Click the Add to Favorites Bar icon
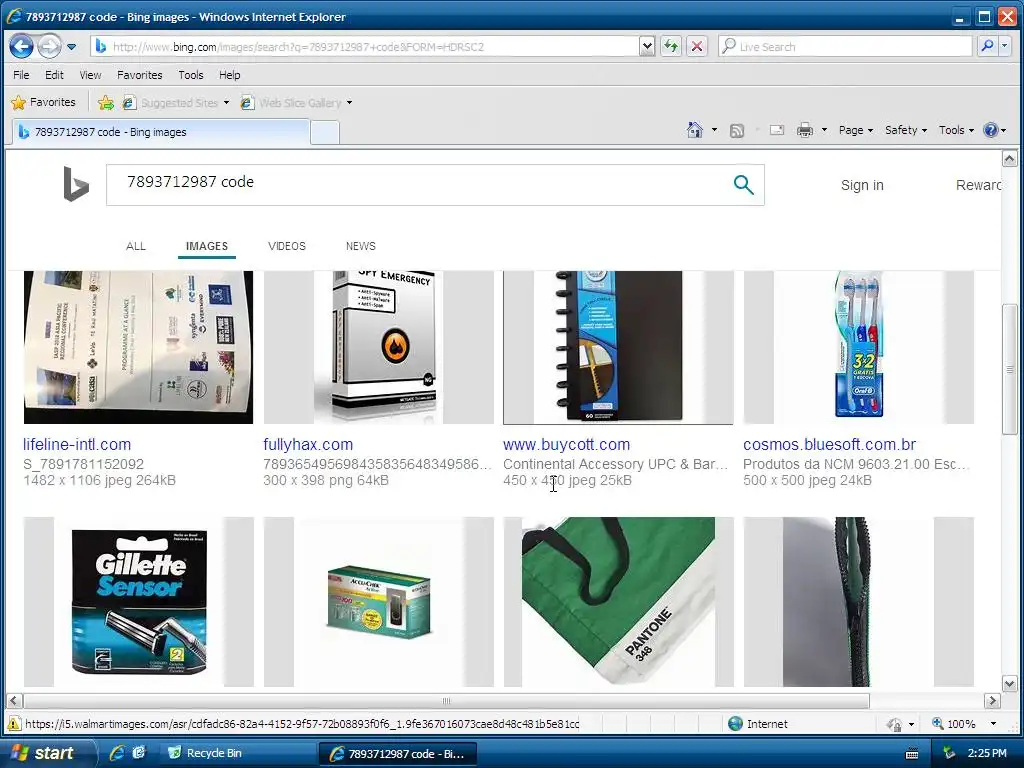 tap(105, 103)
